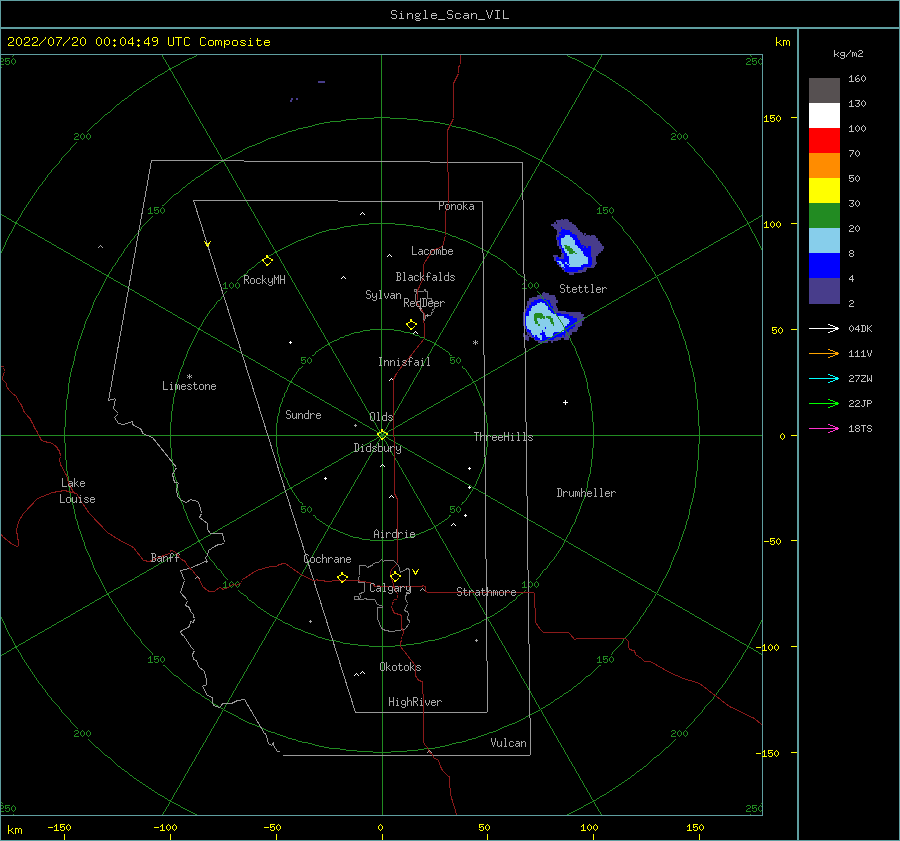Screen dimensions: 900x841
Task: Click the Drumheller town label
Action: (x=586, y=493)
